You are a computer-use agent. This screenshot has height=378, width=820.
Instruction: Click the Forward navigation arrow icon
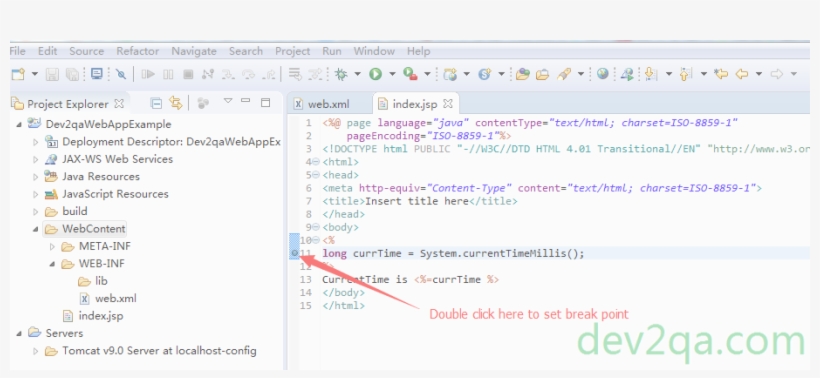[777, 74]
